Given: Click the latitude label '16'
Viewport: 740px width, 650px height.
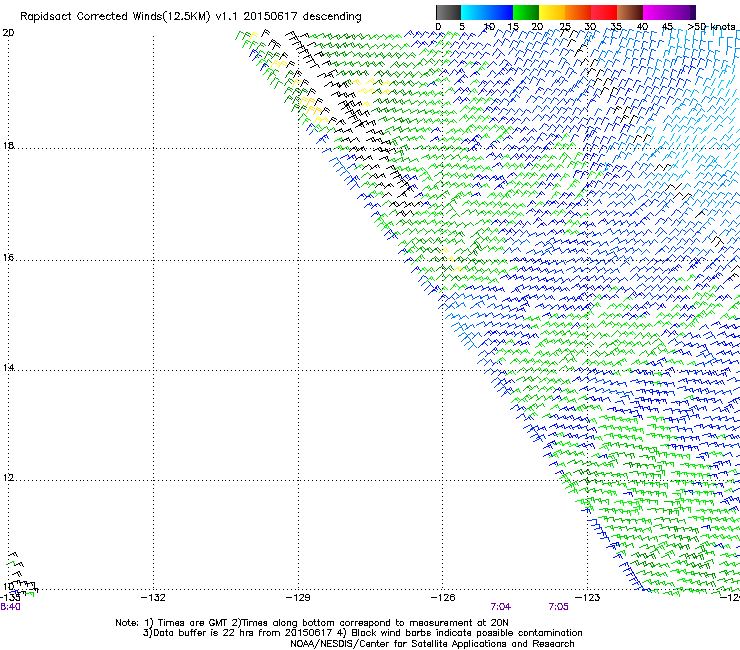Looking at the screenshot, I should 8,257.
